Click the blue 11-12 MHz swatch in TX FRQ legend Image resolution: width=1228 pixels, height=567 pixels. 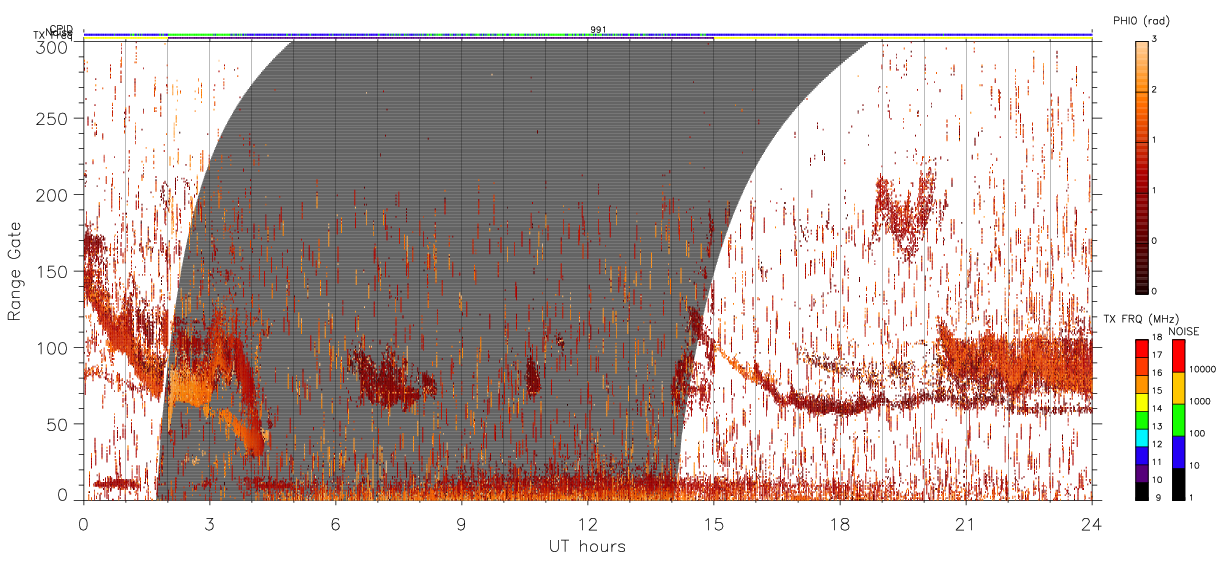coord(1142,455)
